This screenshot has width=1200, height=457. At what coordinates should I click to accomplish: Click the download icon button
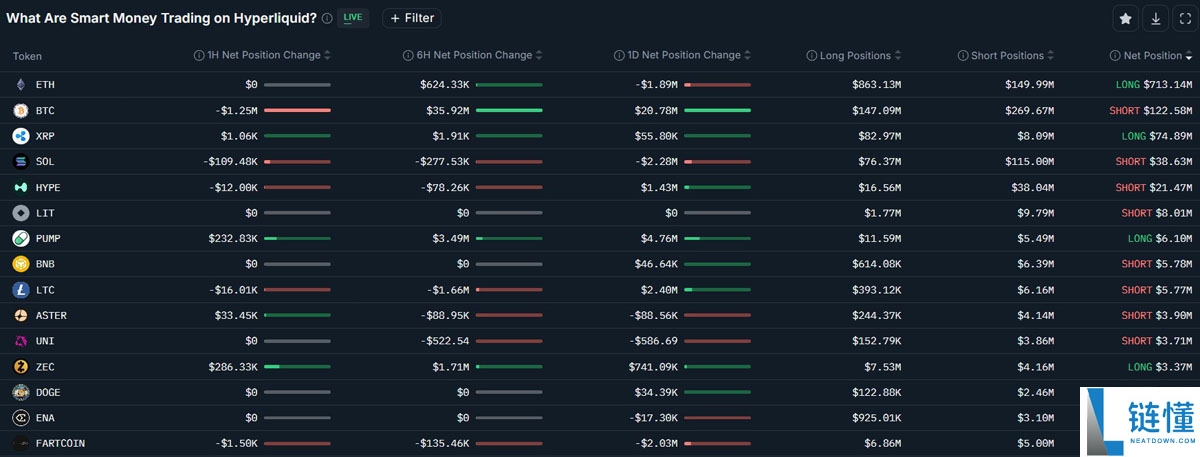click(1156, 18)
